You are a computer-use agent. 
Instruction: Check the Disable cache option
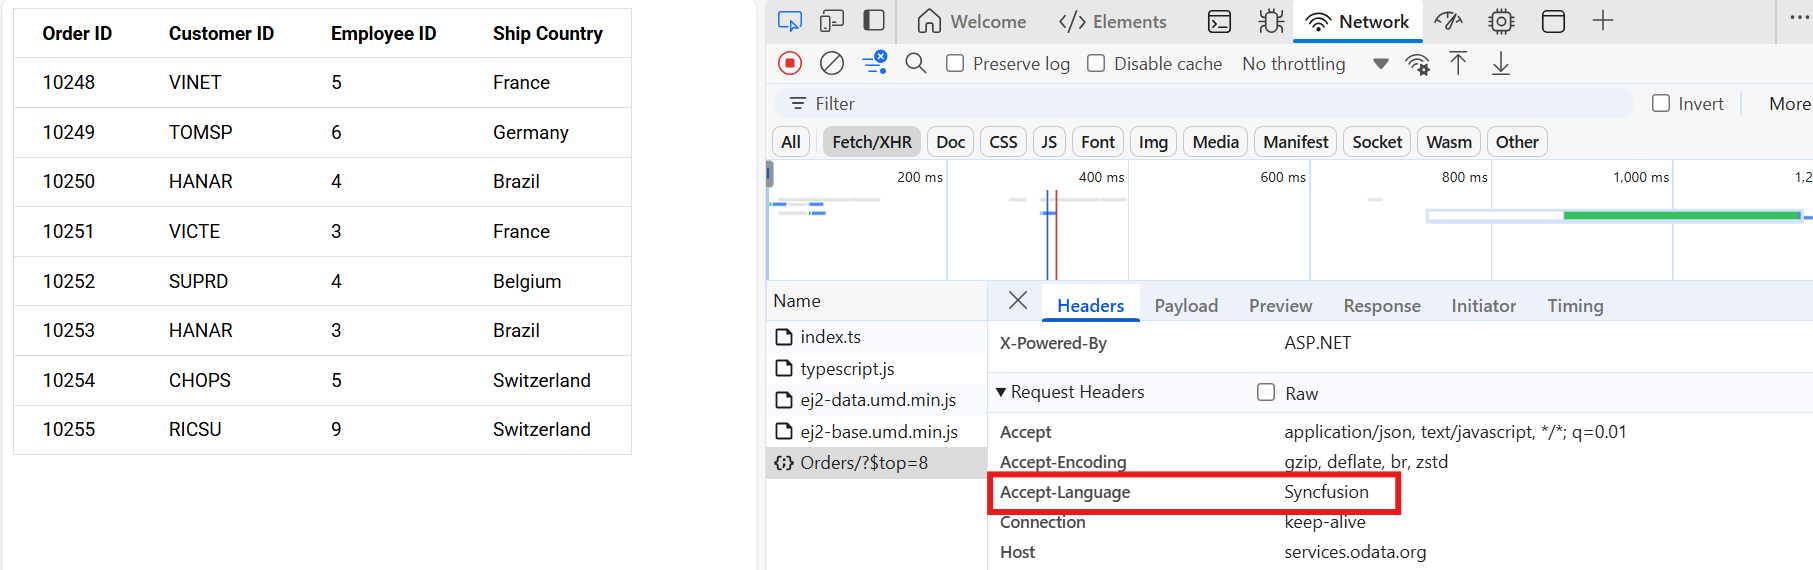tap(1096, 64)
